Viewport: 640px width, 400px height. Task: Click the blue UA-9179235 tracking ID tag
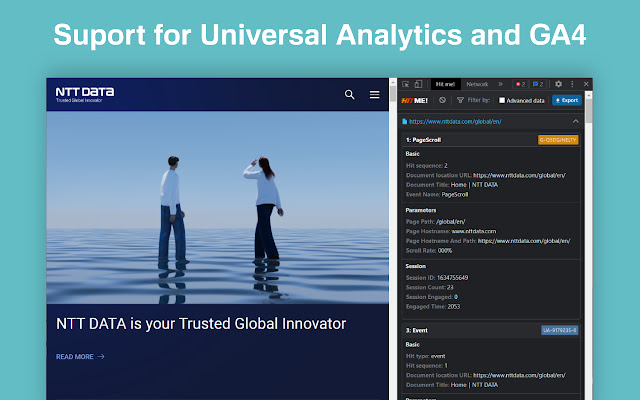click(x=560, y=329)
